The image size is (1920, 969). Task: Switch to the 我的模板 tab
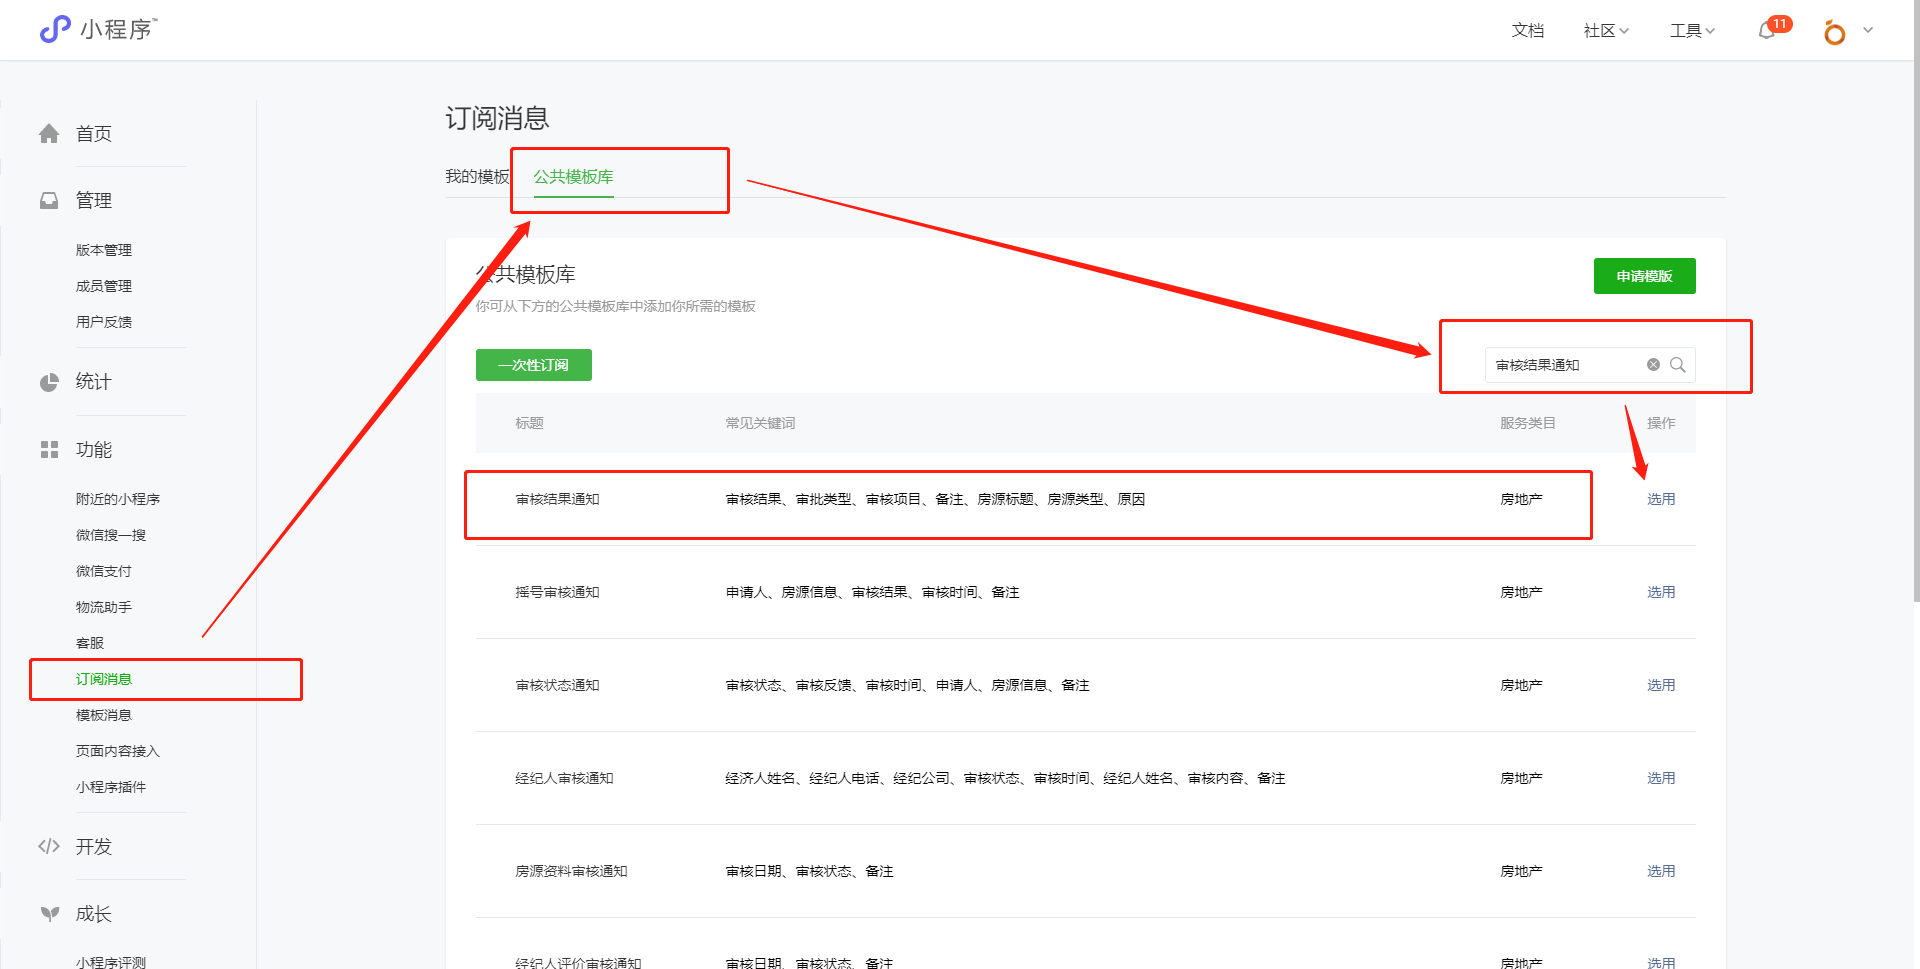477,177
